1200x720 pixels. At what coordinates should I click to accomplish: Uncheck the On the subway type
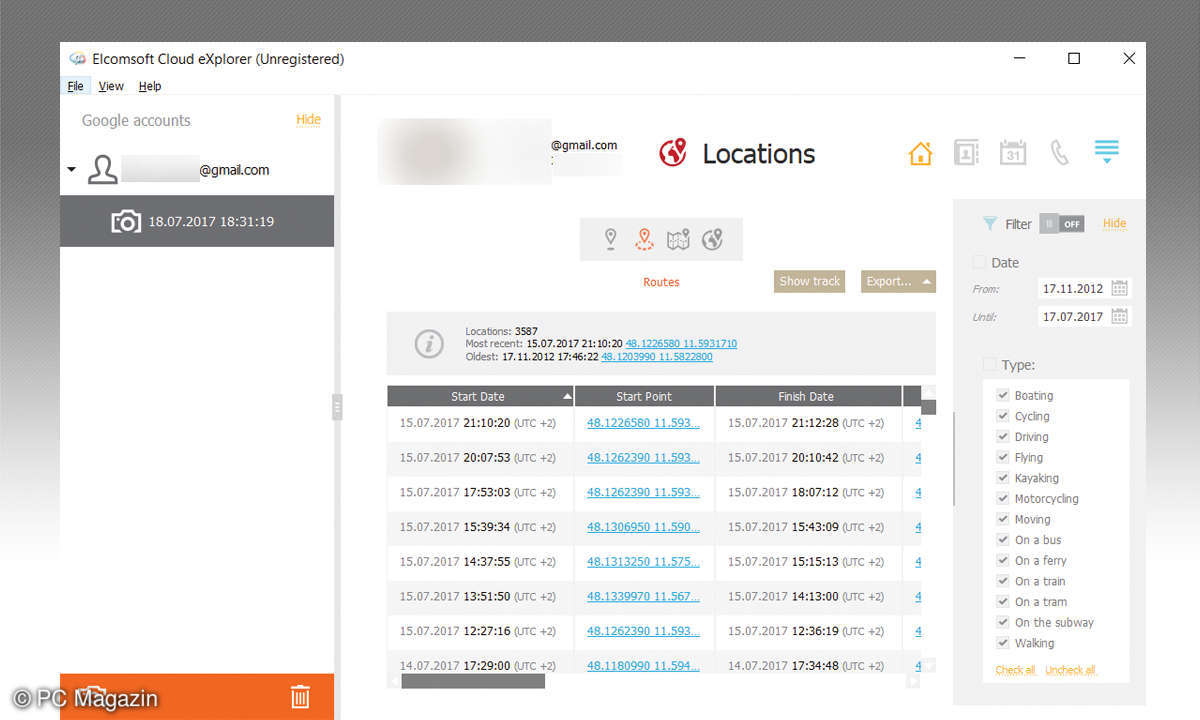click(1002, 622)
